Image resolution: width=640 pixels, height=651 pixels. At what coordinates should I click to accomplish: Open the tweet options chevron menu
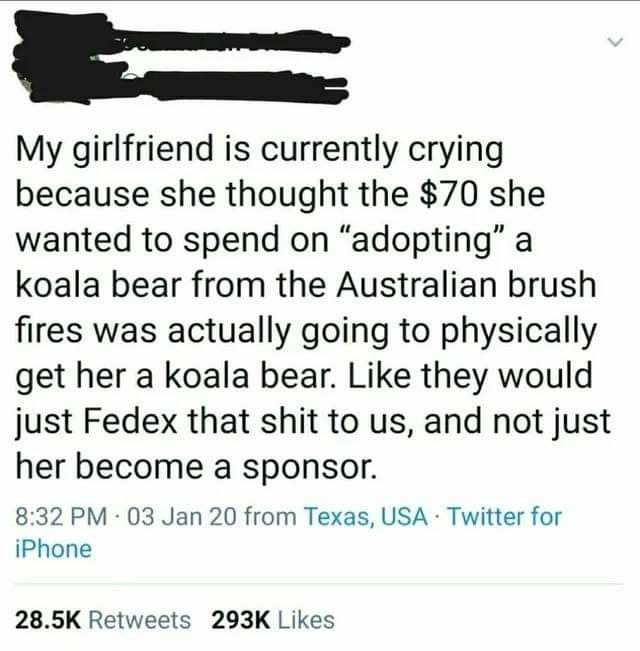coord(615,42)
